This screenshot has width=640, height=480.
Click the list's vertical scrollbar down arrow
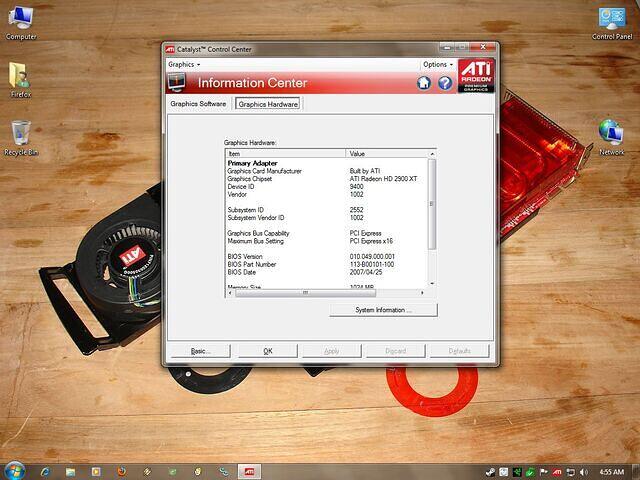[432, 284]
